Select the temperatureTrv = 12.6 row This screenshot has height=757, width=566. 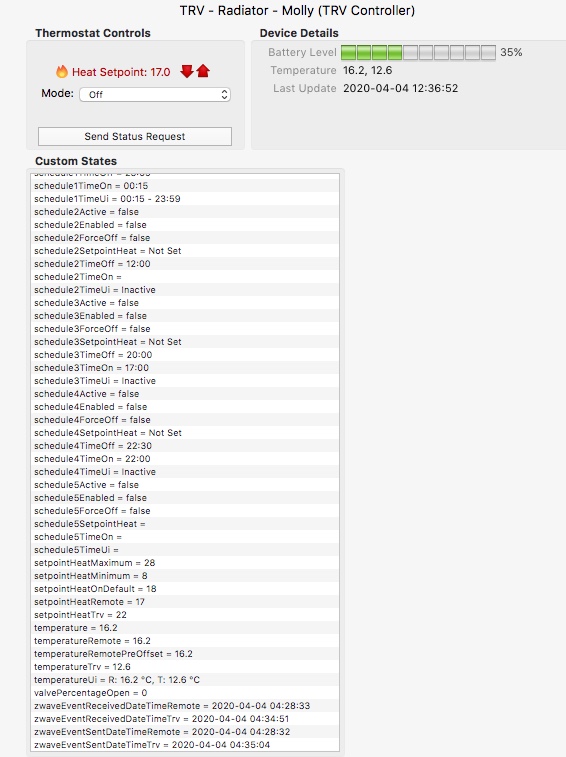click(185, 667)
